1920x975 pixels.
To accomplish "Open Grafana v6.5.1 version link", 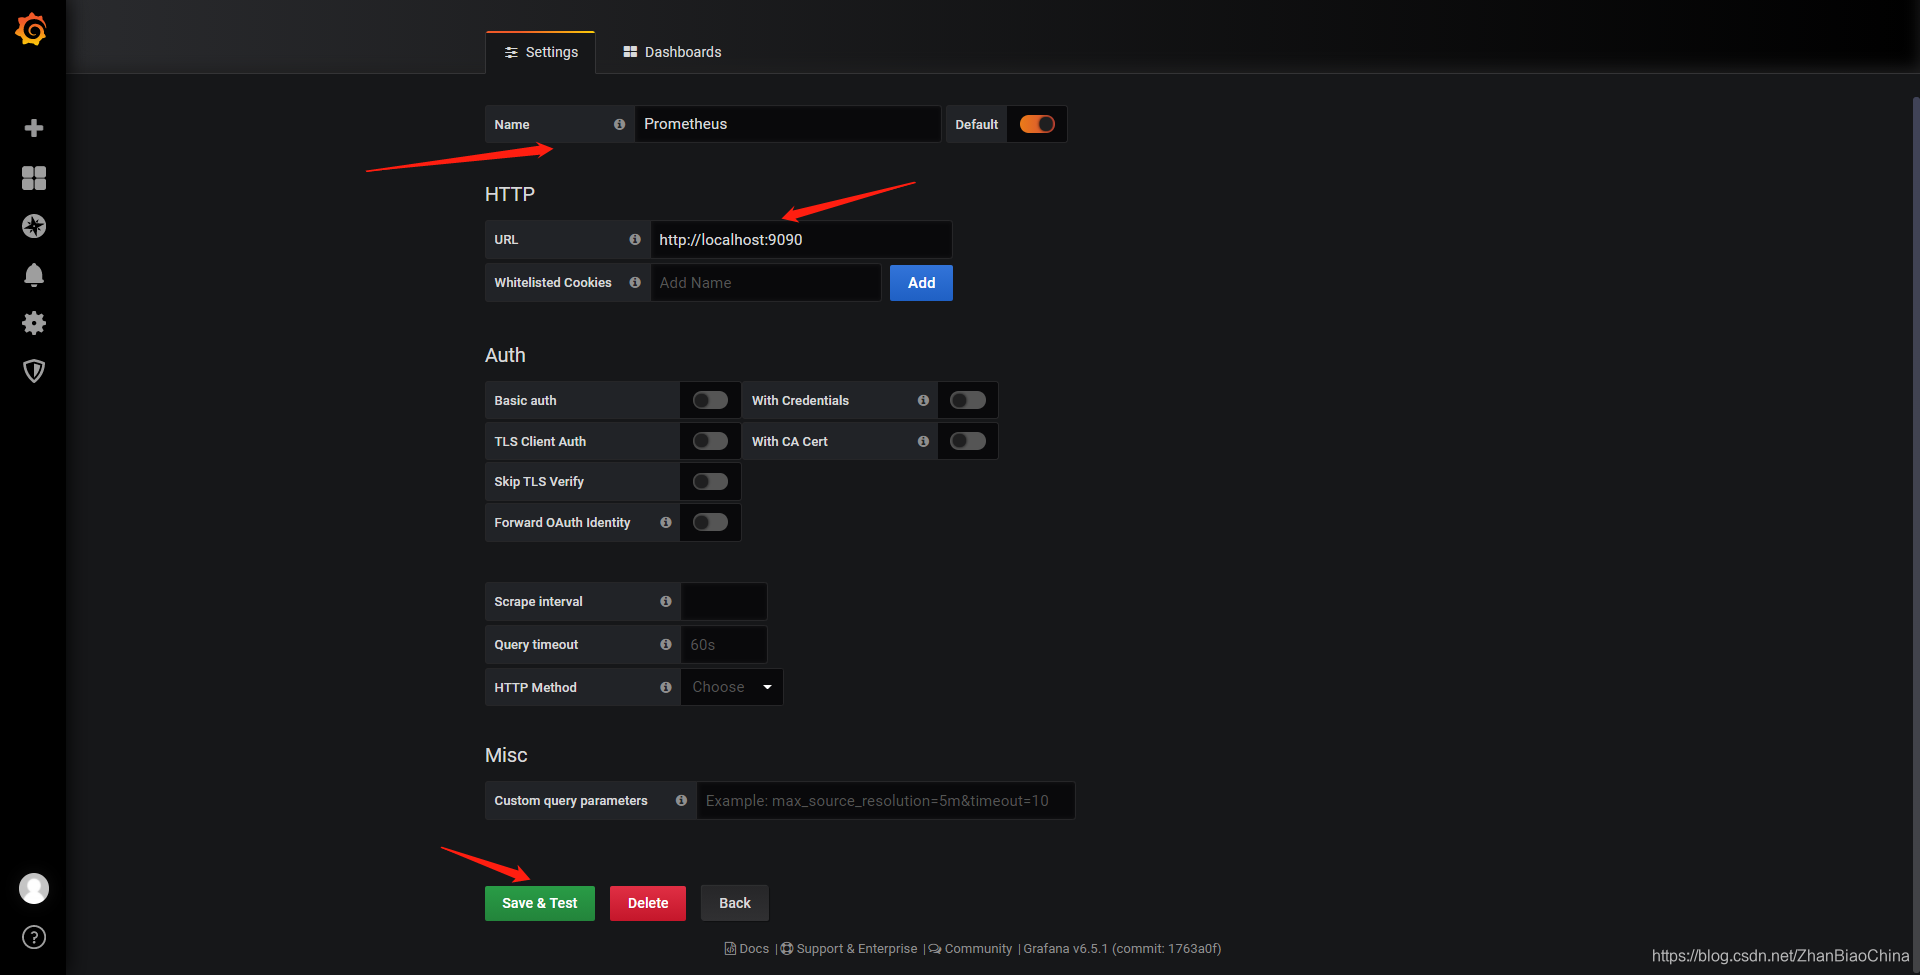I will [1122, 949].
